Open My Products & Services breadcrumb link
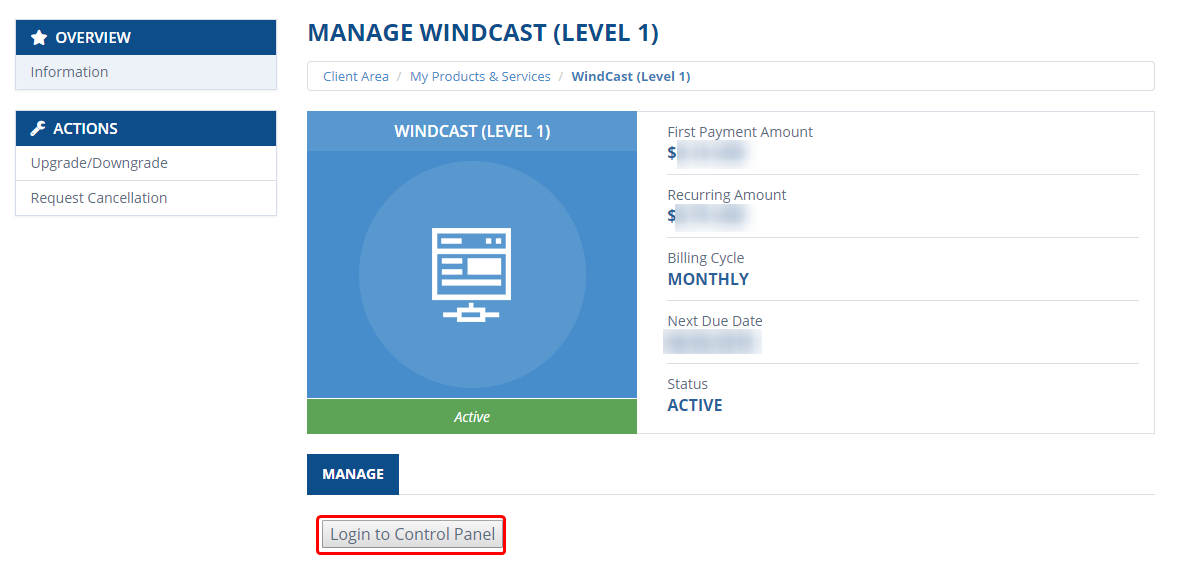The width and height of the screenshot is (1196, 578). (480, 76)
